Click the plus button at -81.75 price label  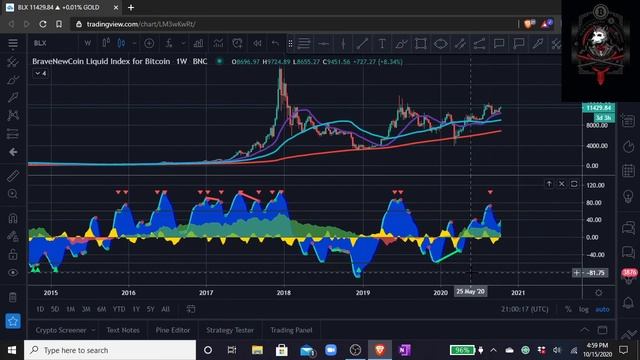tap(576, 273)
